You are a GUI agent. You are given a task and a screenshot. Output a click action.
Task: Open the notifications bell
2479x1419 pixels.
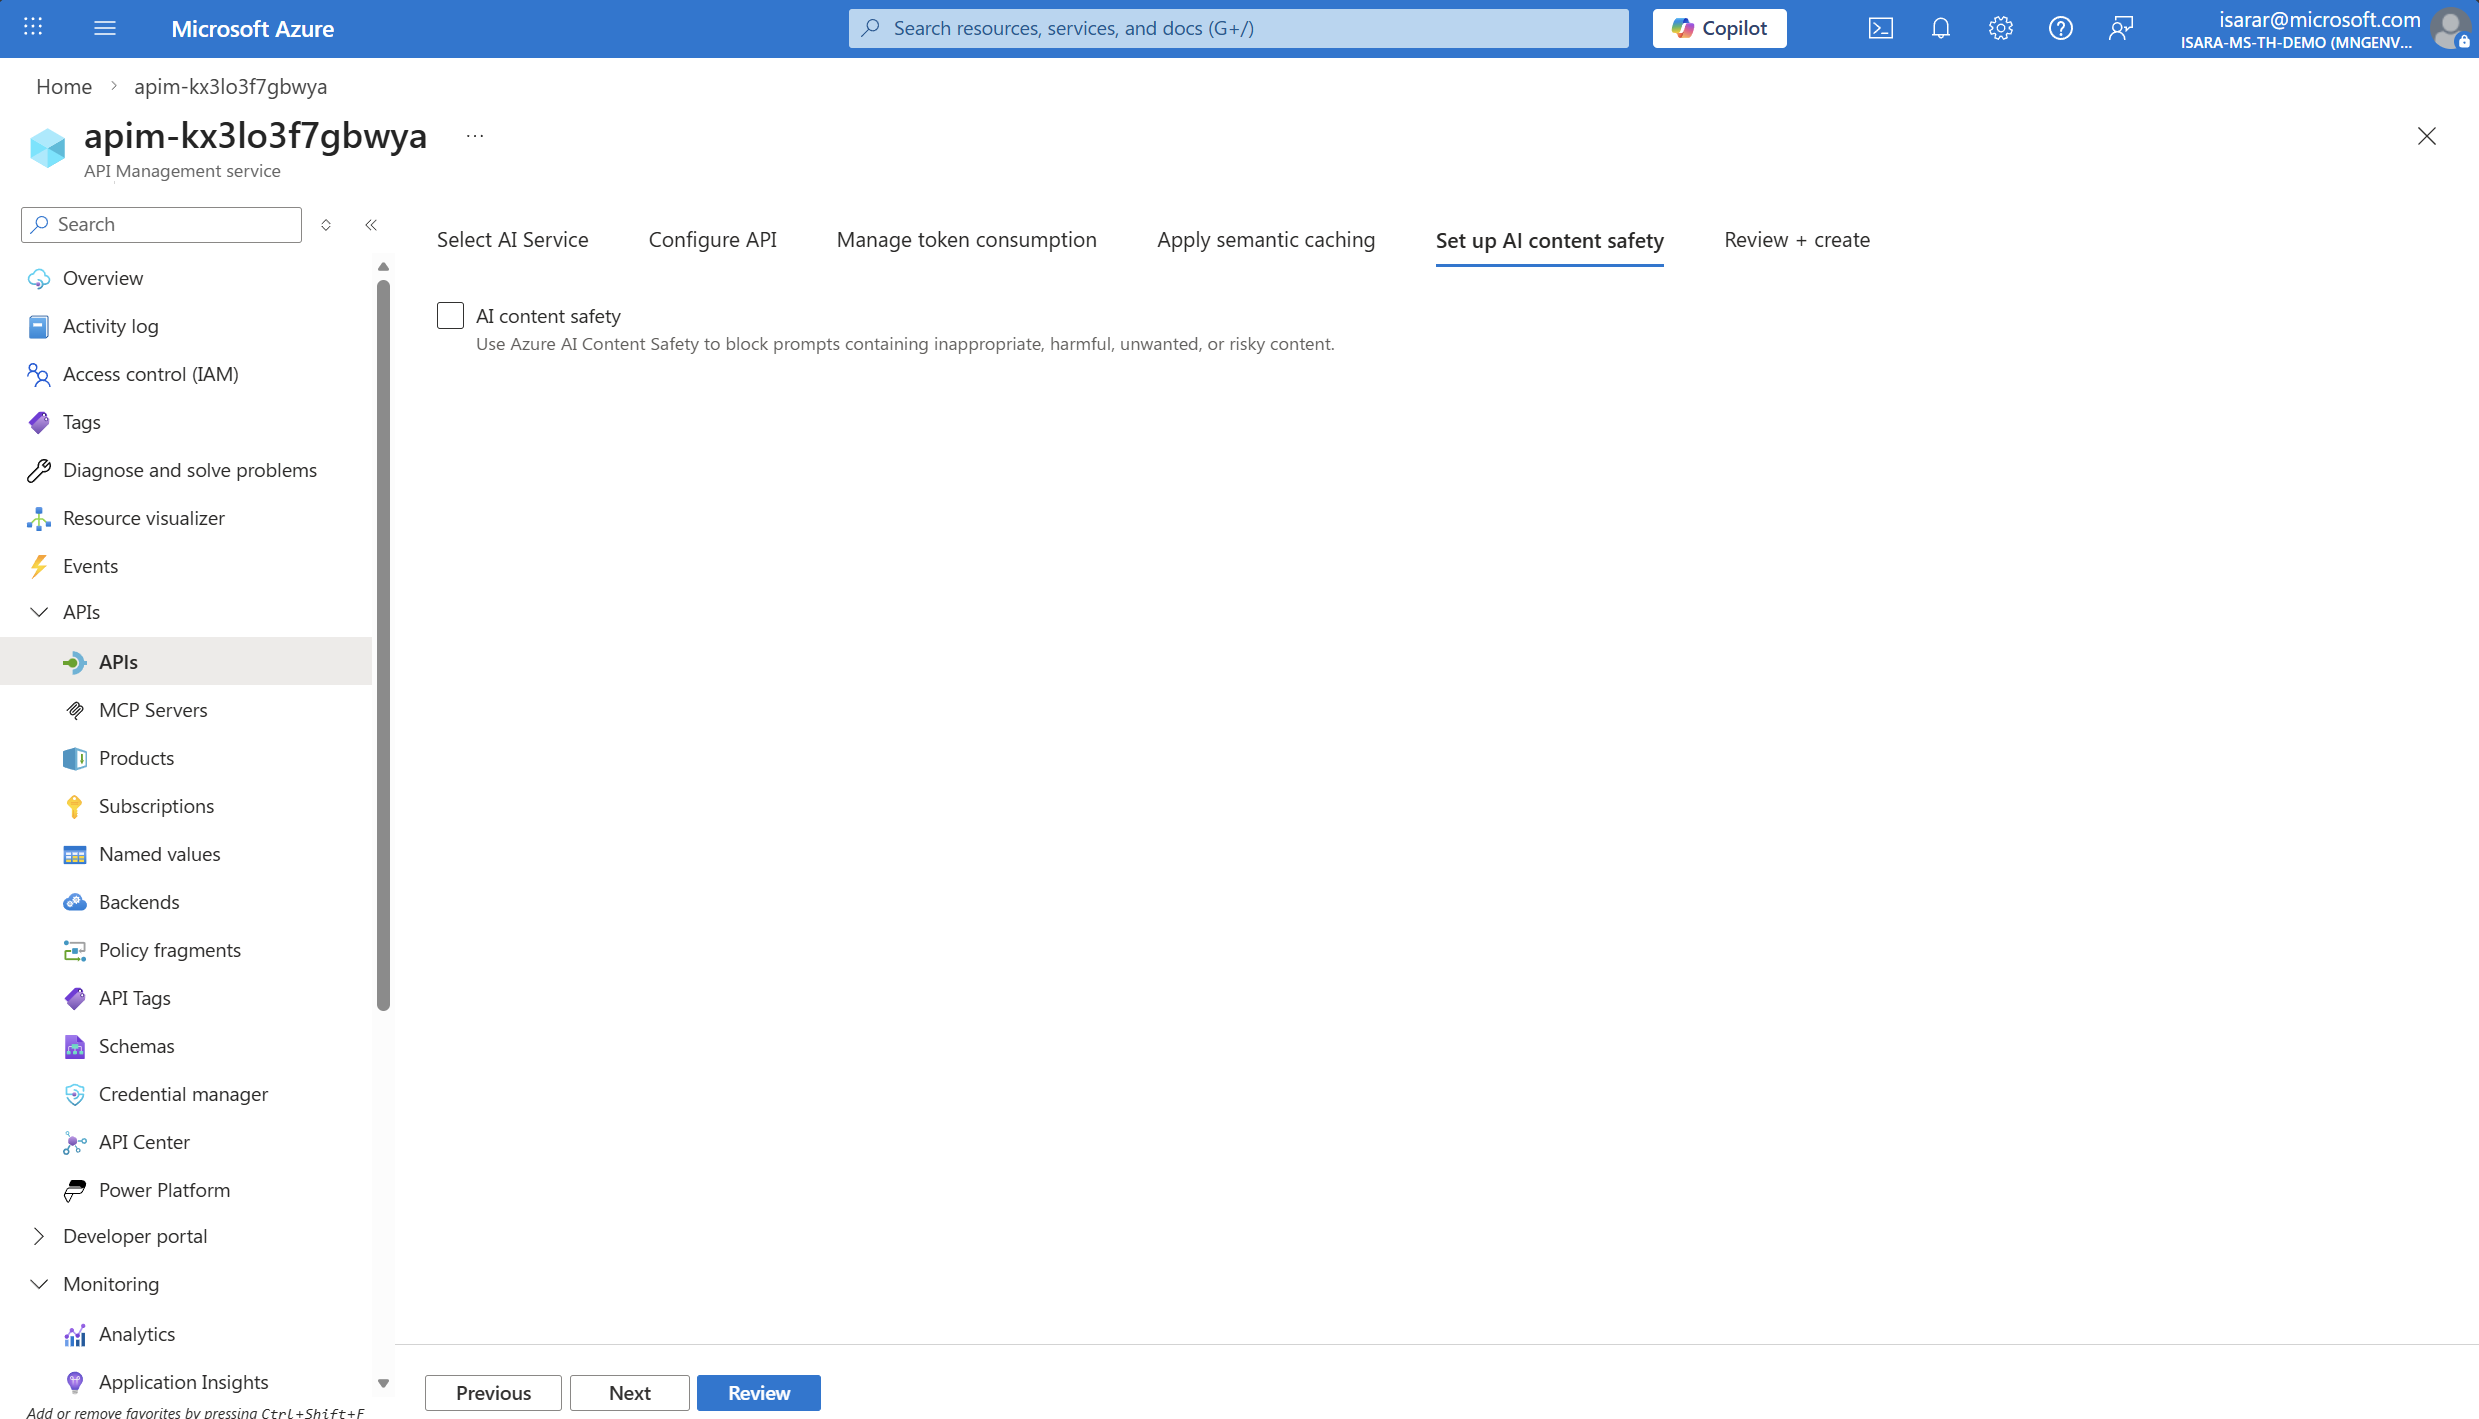click(1940, 28)
